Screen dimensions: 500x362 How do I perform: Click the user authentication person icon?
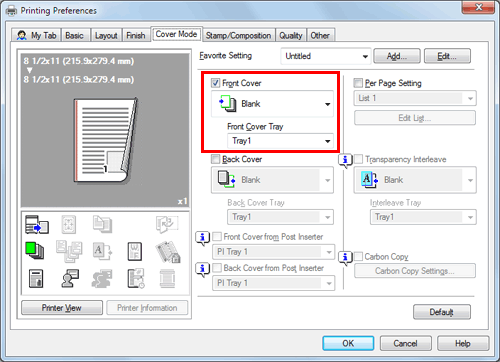[x=70, y=279]
